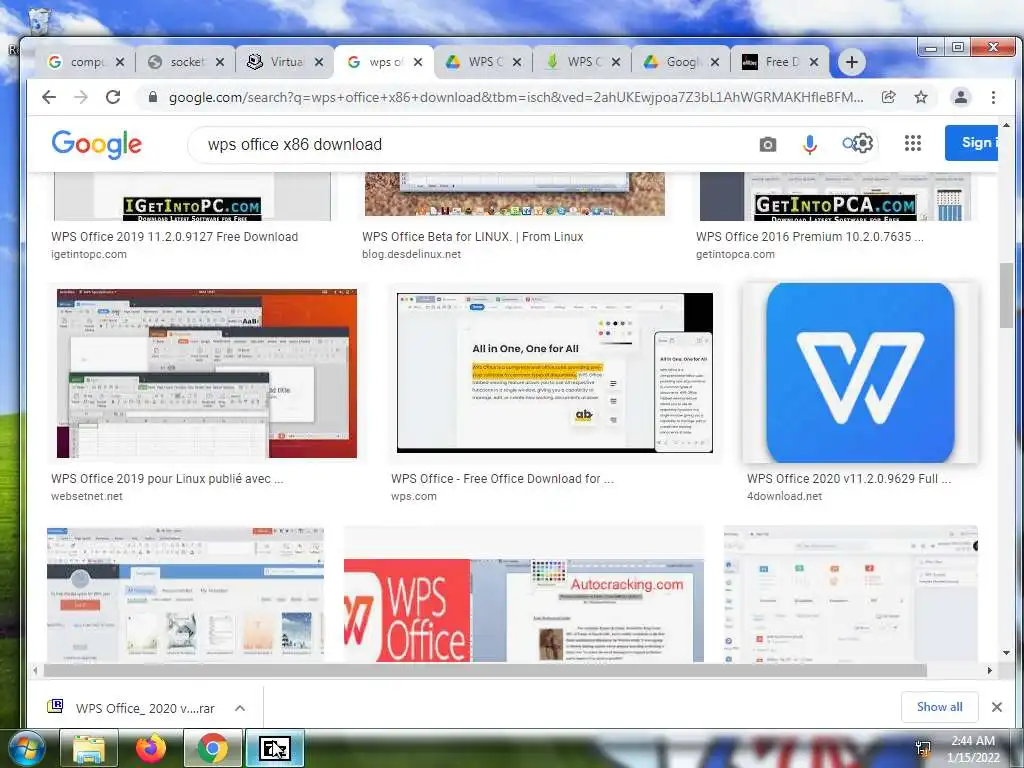Screen dimensions: 1024x768
Task: Close the 'socket' tab
Action: point(219,62)
